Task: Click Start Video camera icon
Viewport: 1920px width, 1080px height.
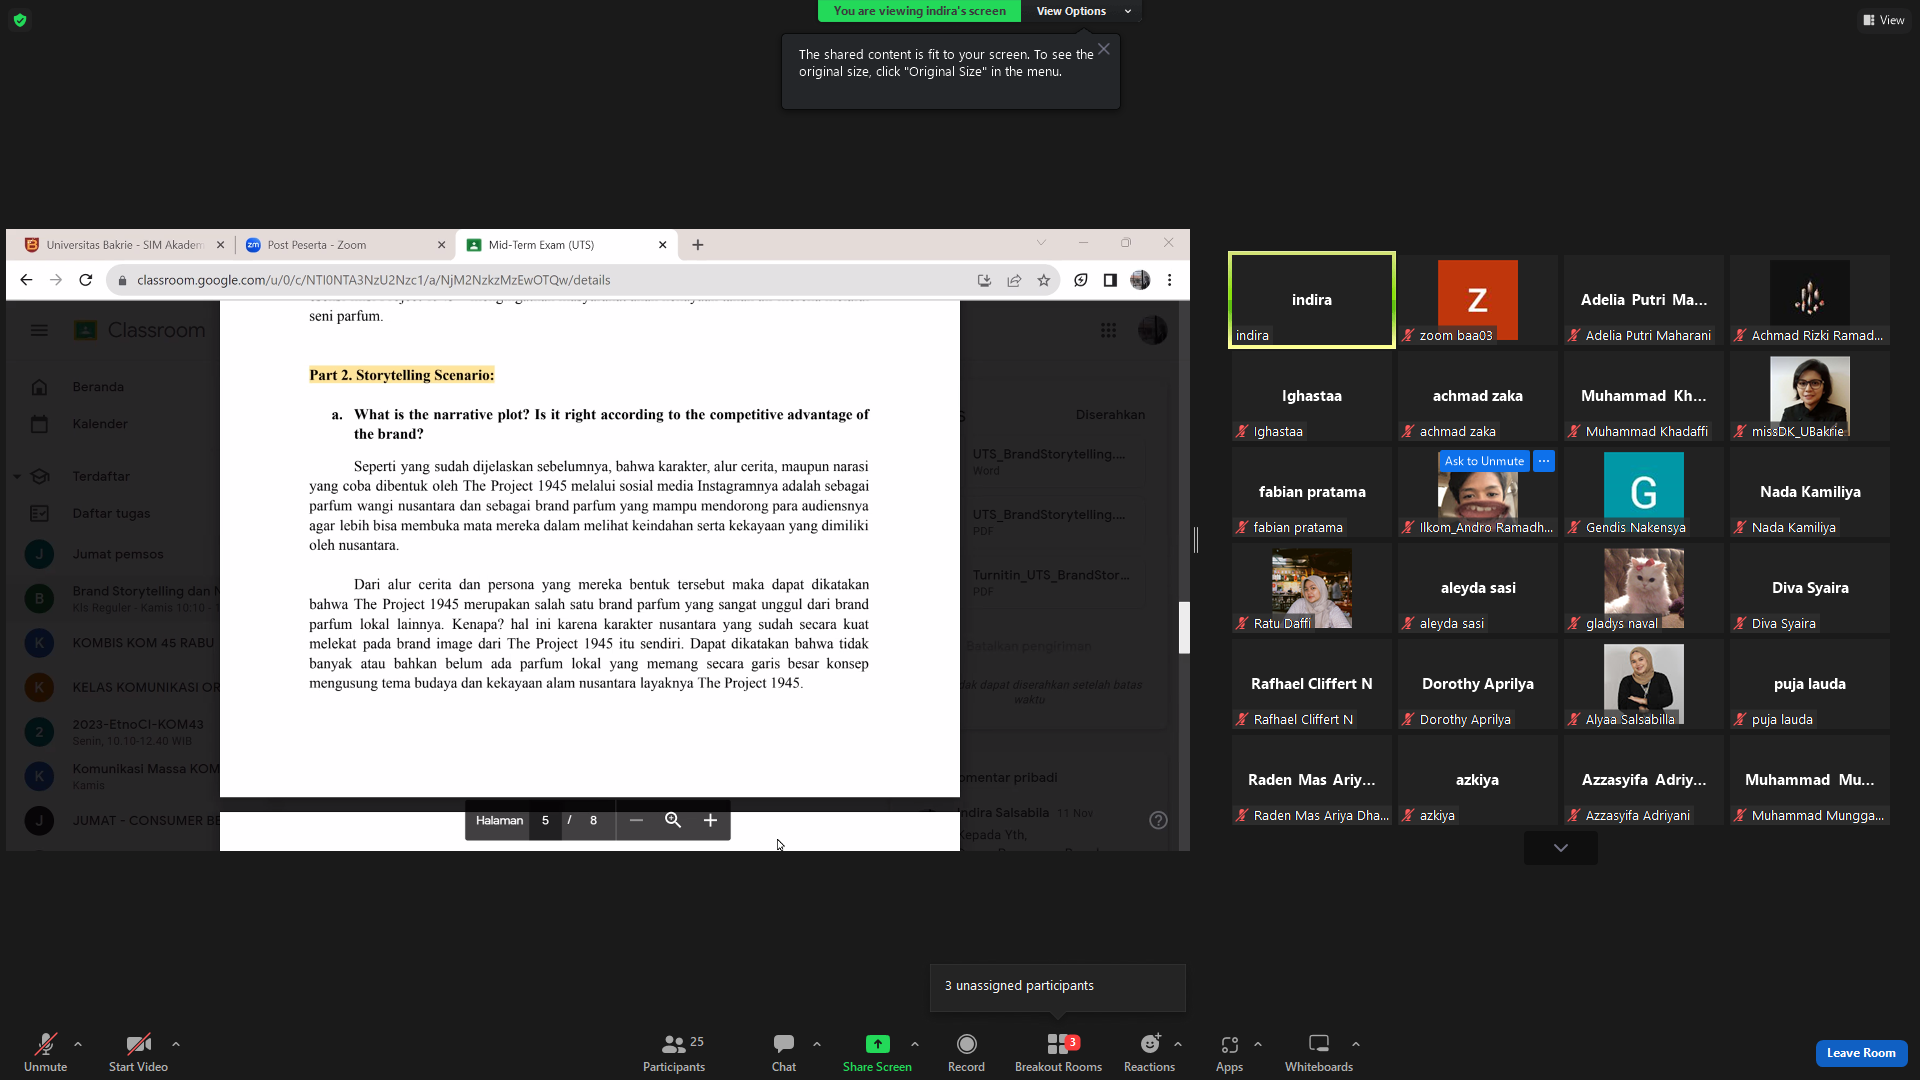Action: 138,1044
